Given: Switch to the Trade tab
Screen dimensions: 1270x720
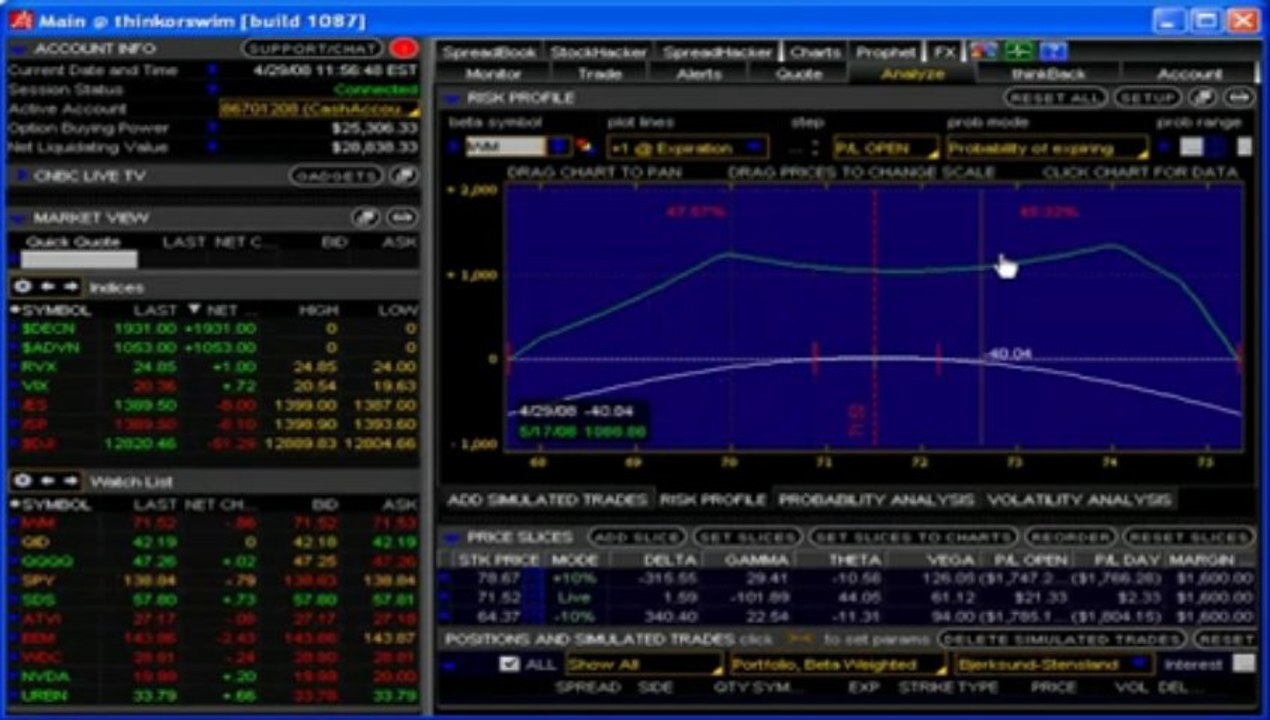Looking at the screenshot, I should tap(600, 73).
